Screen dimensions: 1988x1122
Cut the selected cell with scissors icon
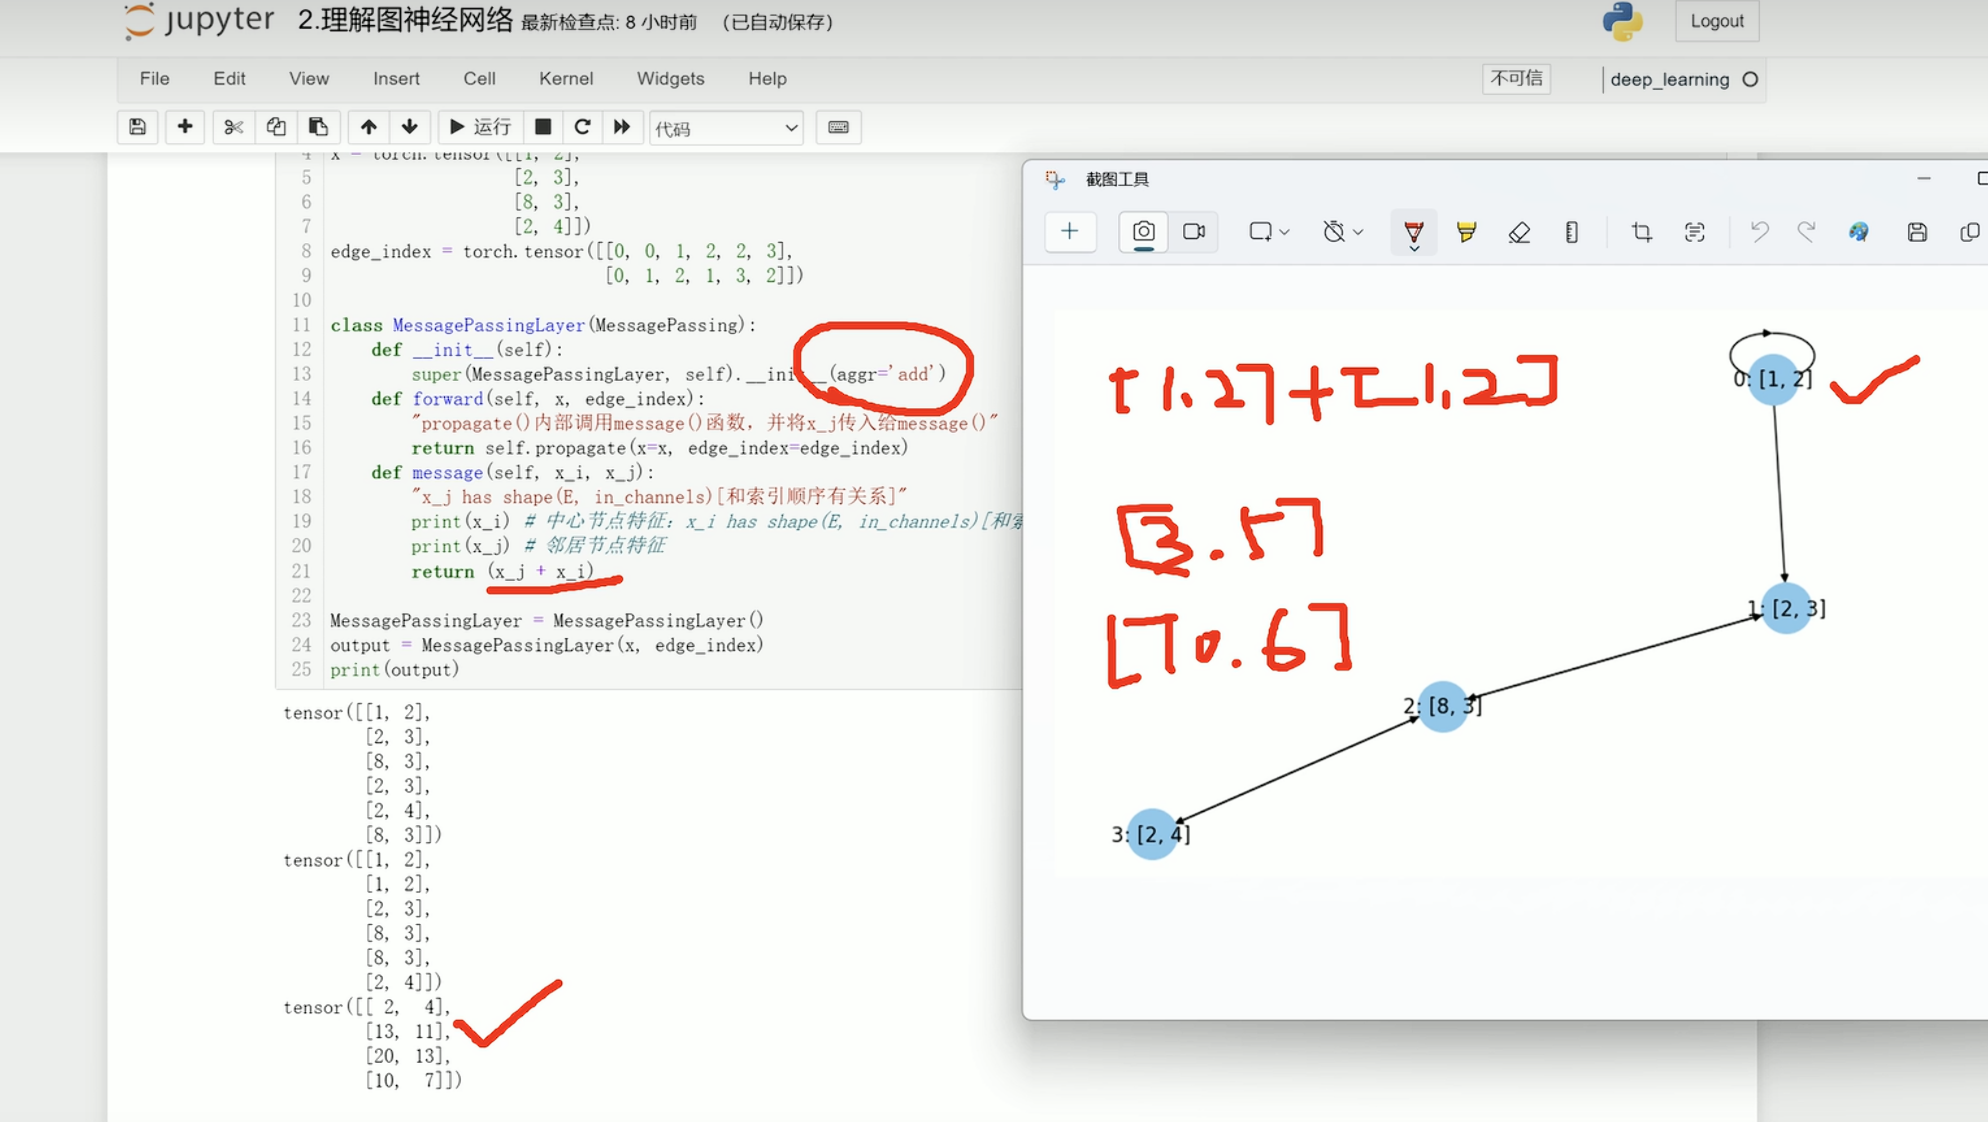(x=233, y=127)
